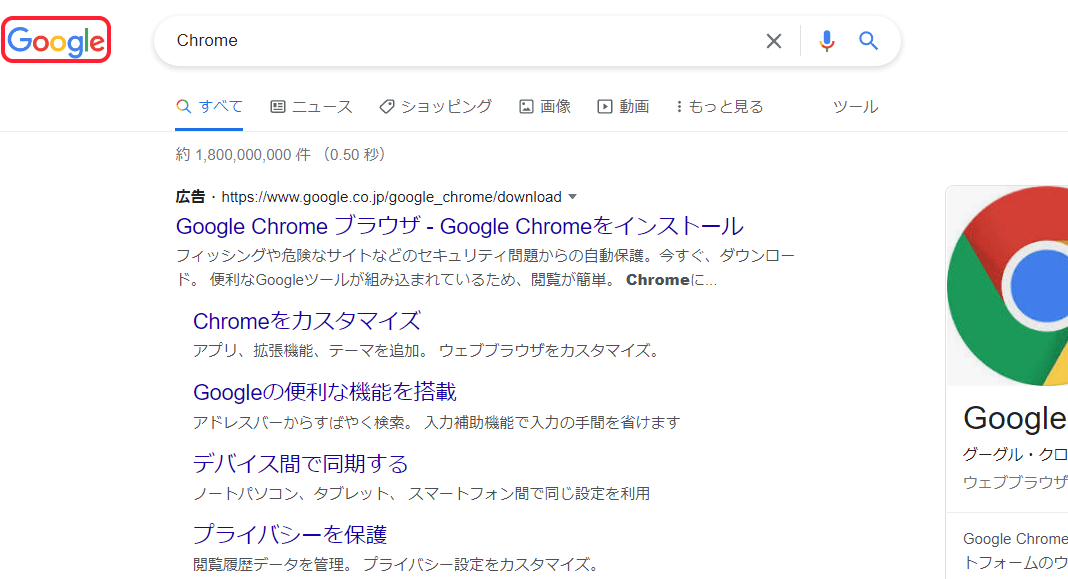Open the ニュース tab
Image resolution: width=1068 pixels, height=579 pixels.
point(311,107)
